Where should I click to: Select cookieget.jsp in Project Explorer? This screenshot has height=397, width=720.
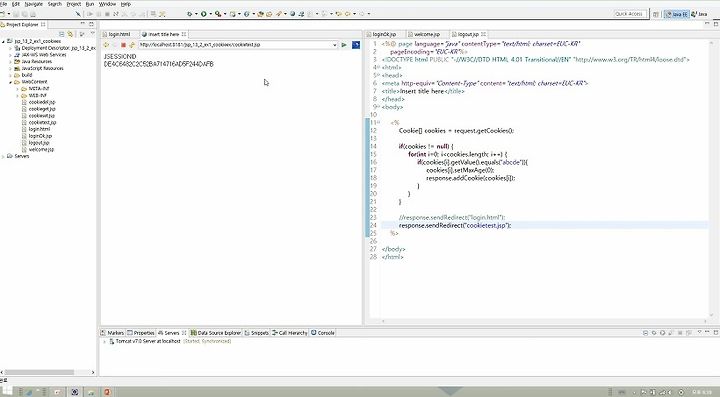[x=42, y=109]
